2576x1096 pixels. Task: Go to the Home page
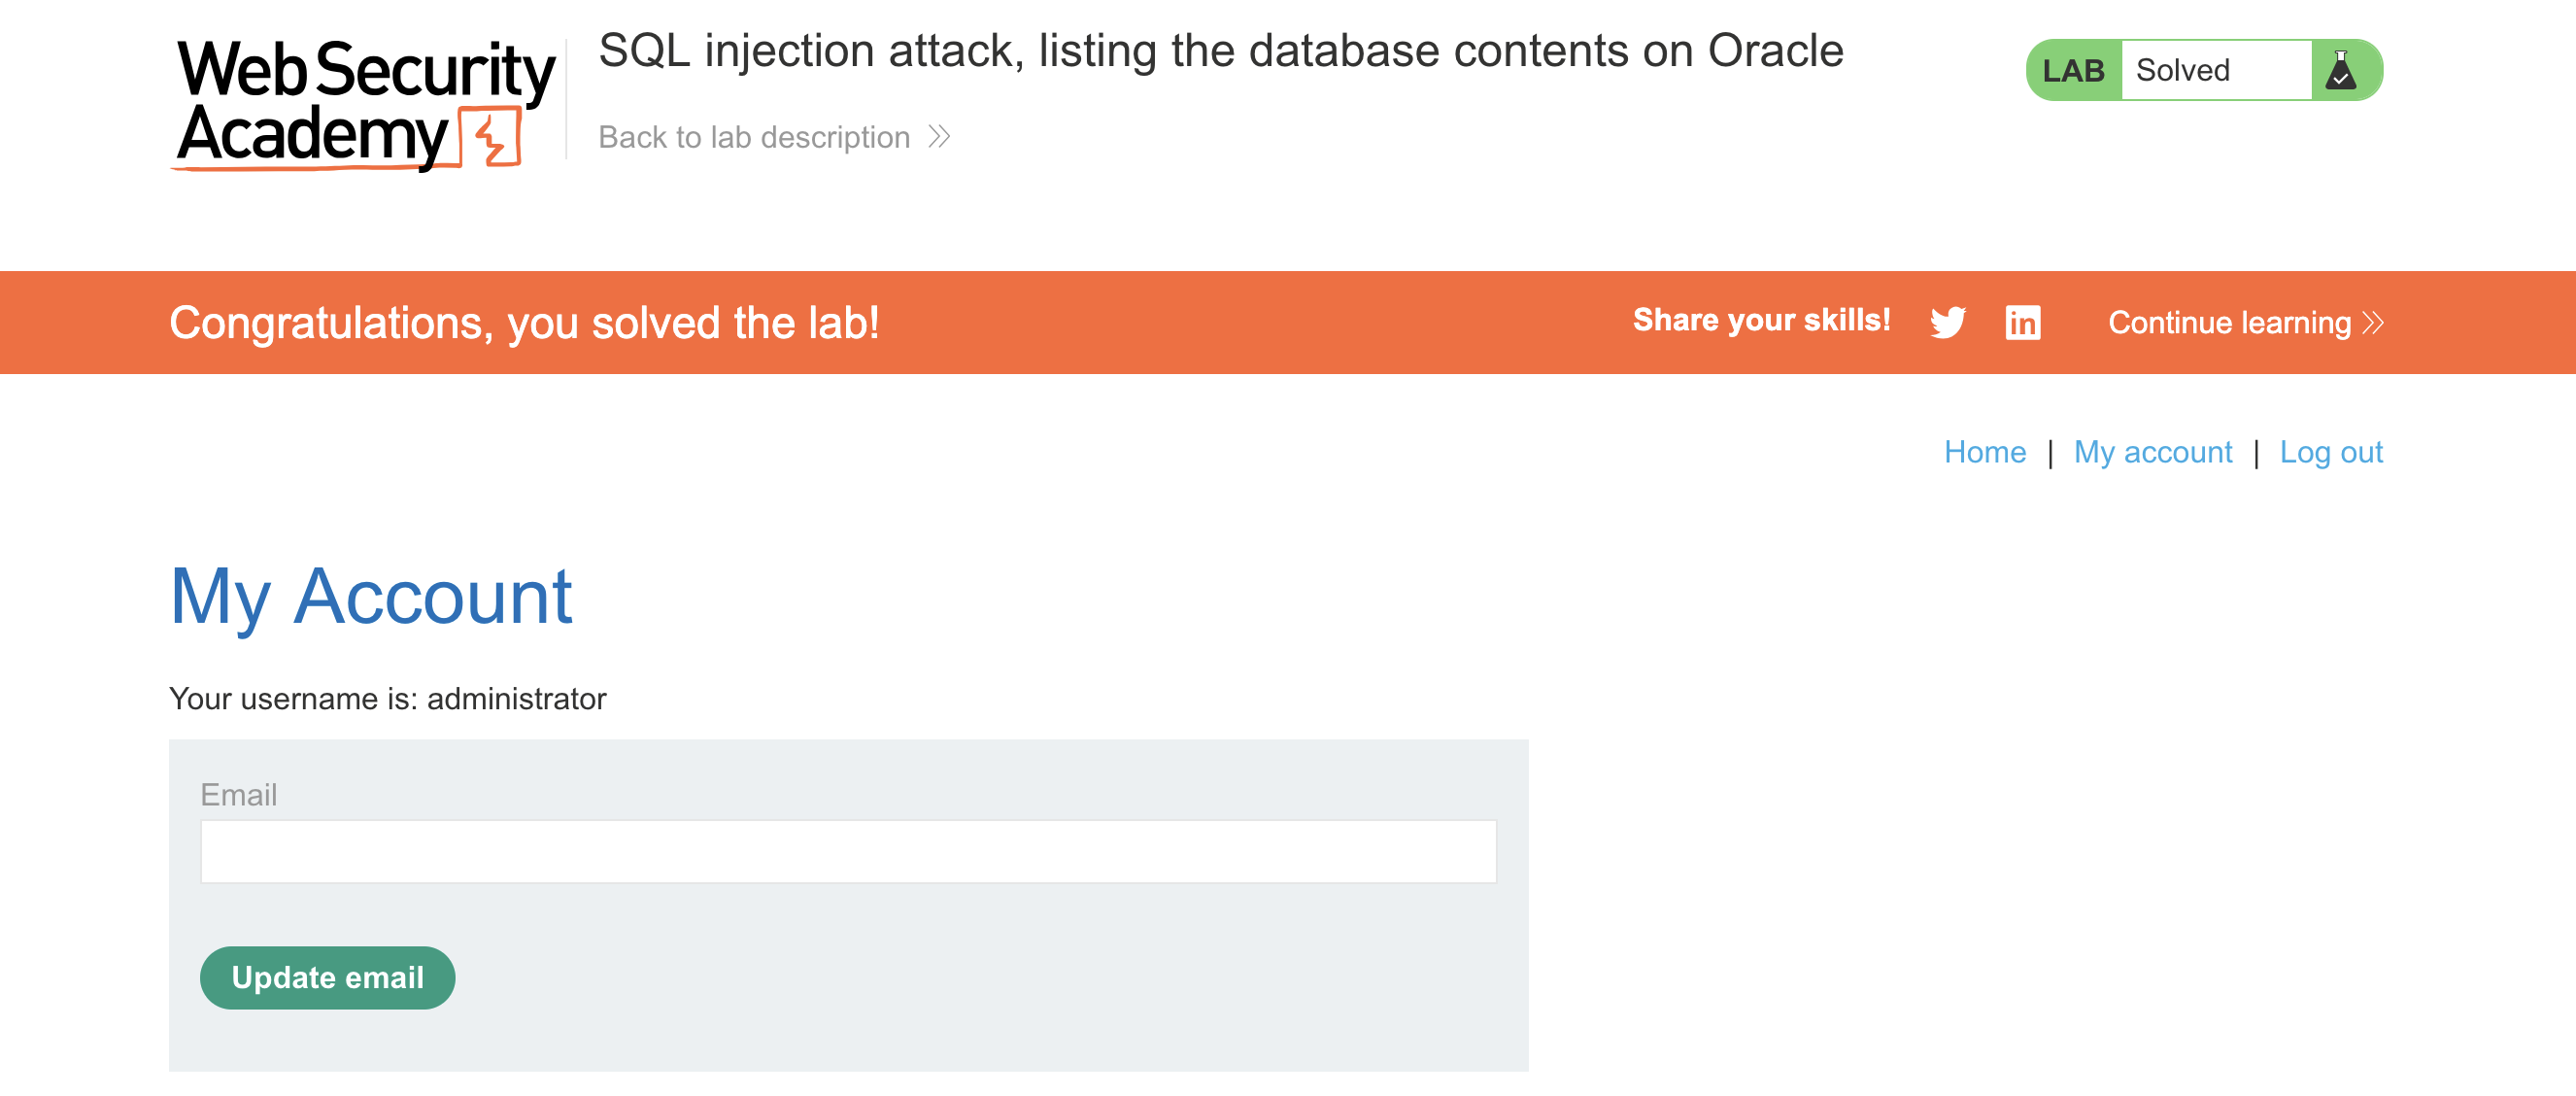1984,452
